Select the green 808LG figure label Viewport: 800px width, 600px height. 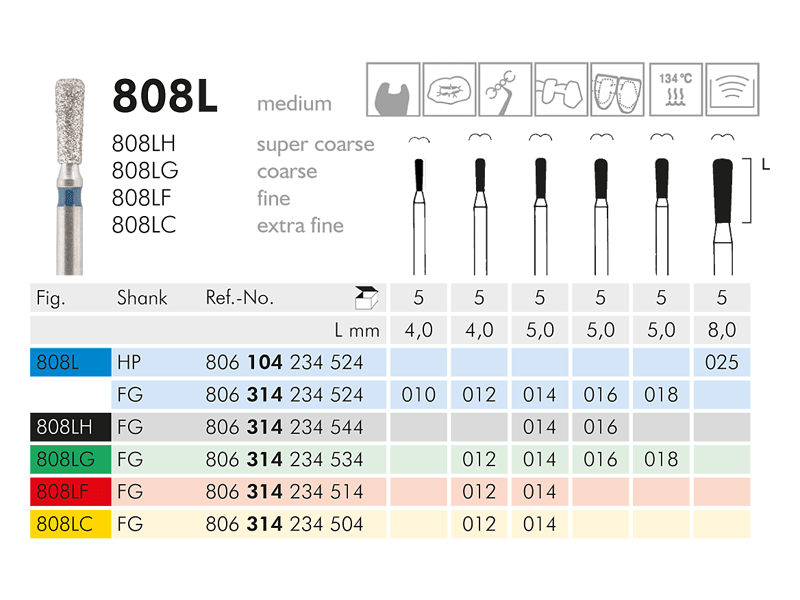tap(70, 459)
